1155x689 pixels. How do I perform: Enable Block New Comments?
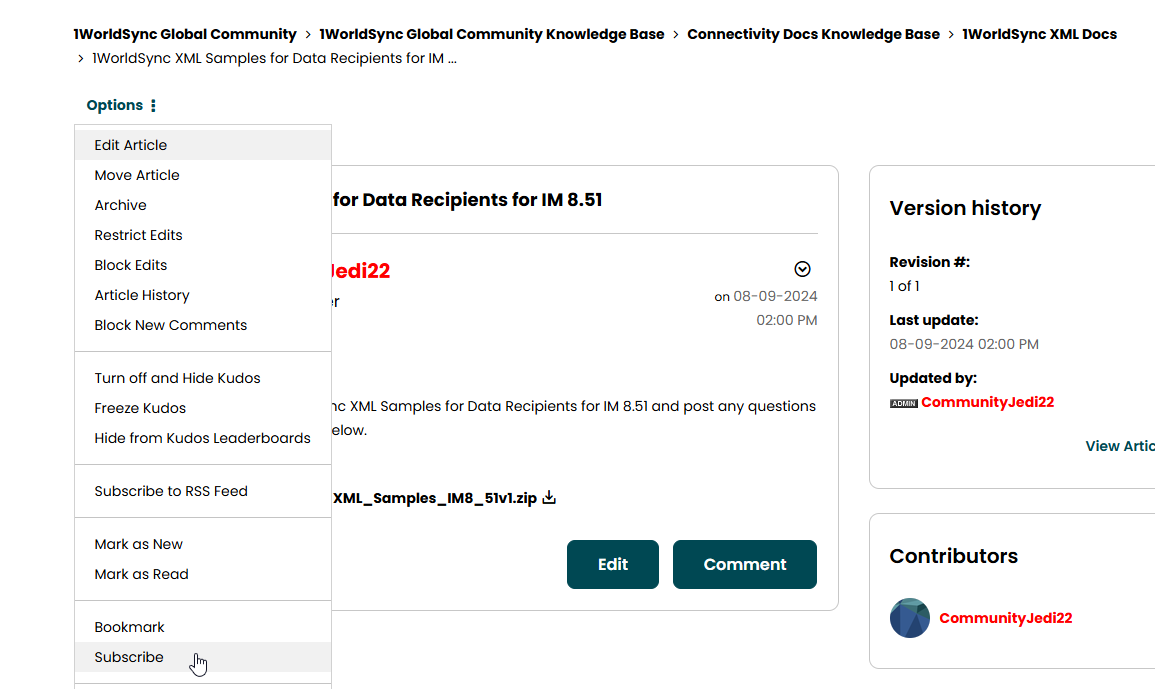170,324
